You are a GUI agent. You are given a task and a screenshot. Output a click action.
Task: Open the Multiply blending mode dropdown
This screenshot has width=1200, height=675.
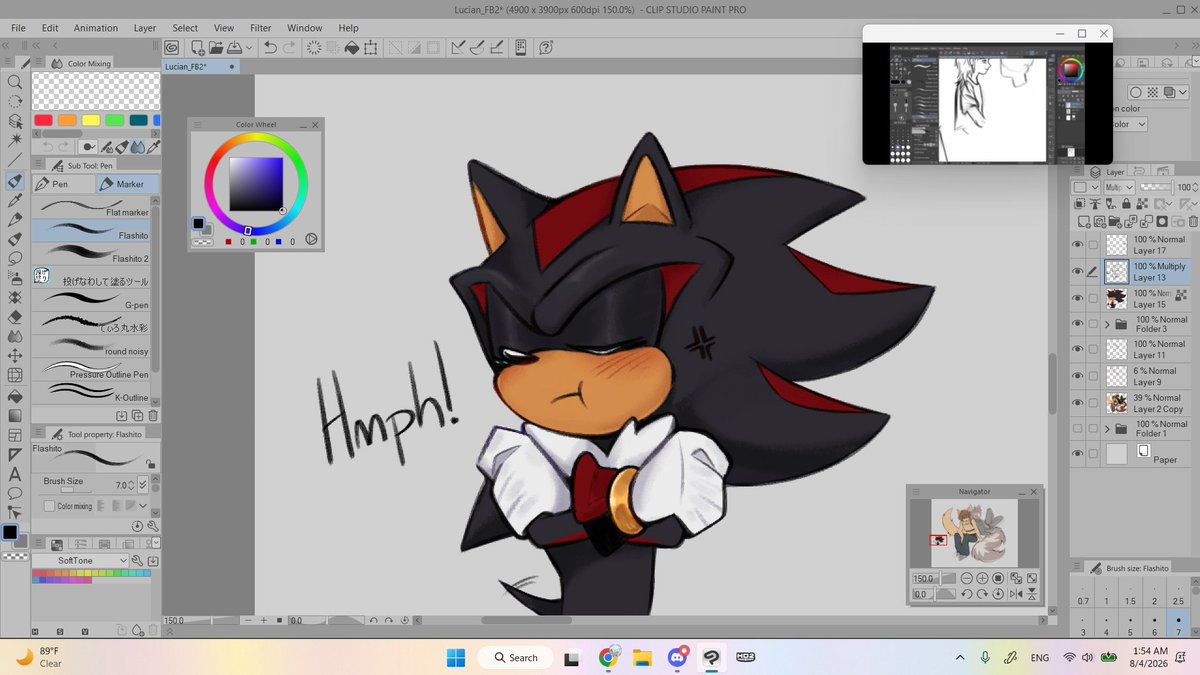(1119, 187)
